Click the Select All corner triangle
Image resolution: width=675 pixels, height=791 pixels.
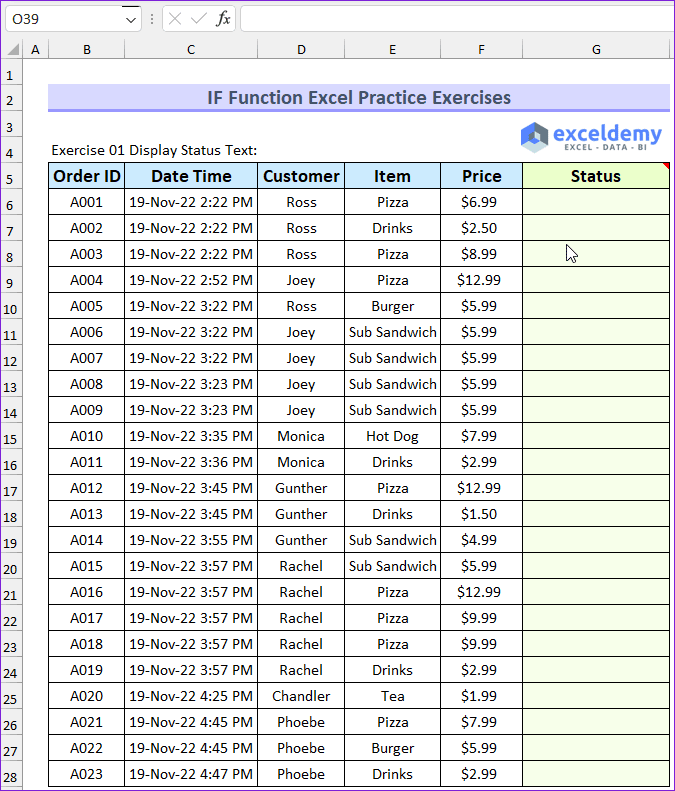(x=12, y=50)
